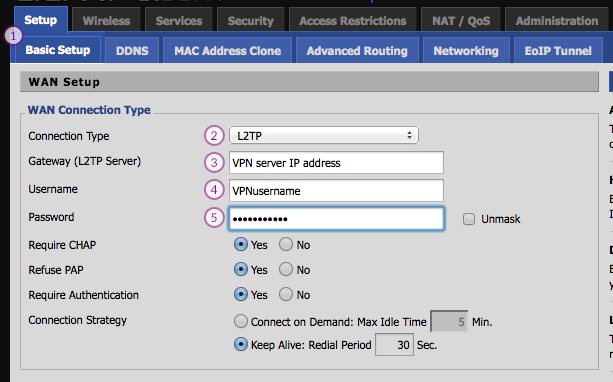Click the Redial Period seconds field

tap(394, 344)
